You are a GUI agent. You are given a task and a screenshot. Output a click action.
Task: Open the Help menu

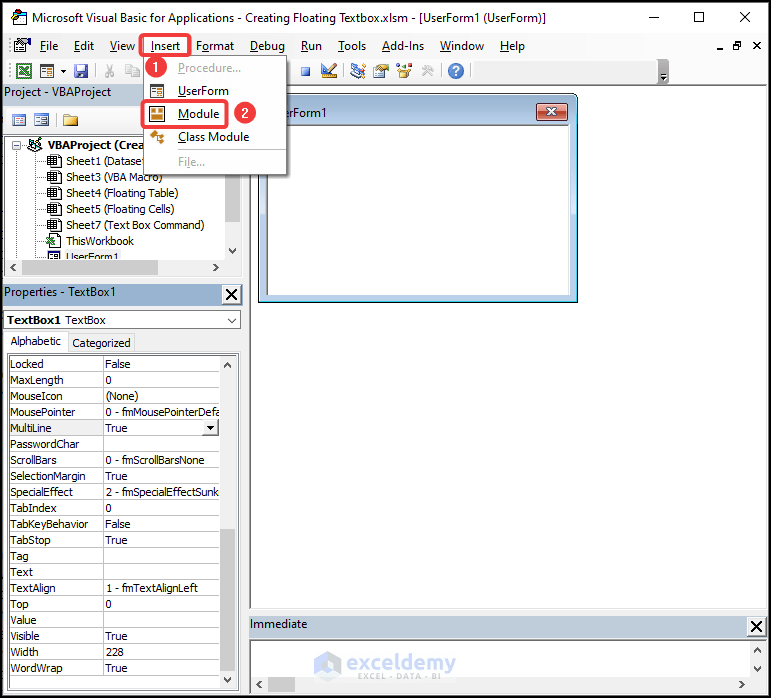coord(512,46)
